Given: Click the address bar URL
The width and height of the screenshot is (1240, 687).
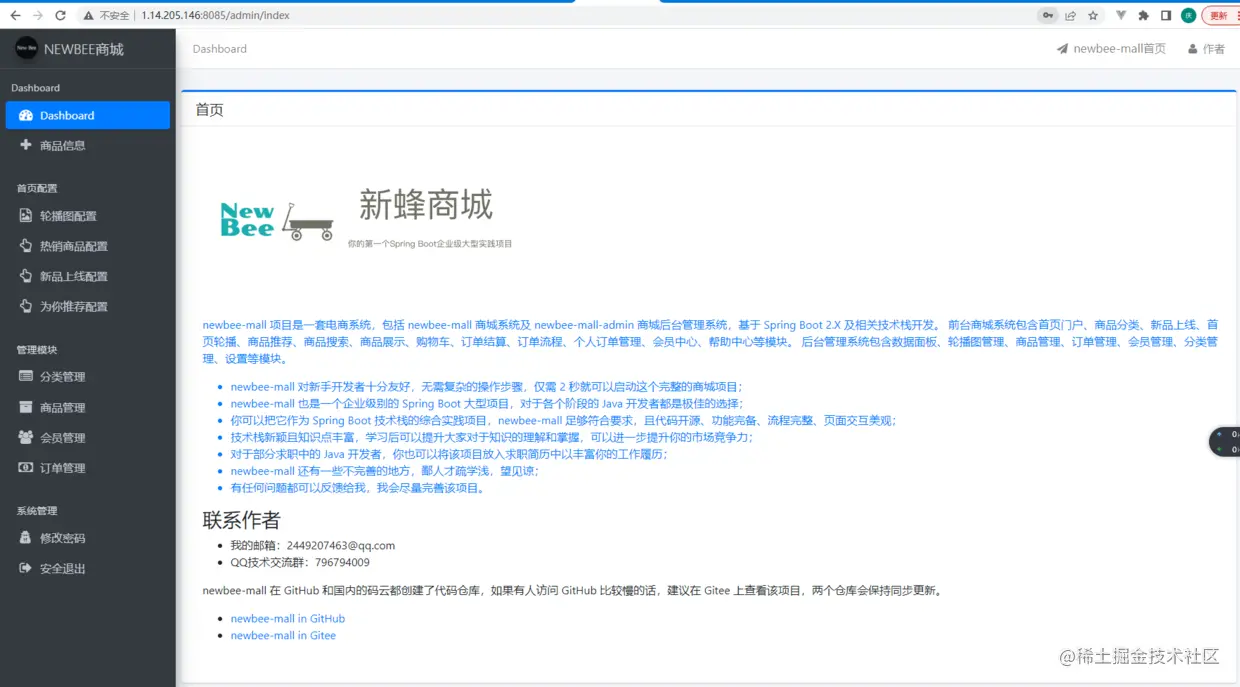Looking at the screenshot, I should (216, 16).
